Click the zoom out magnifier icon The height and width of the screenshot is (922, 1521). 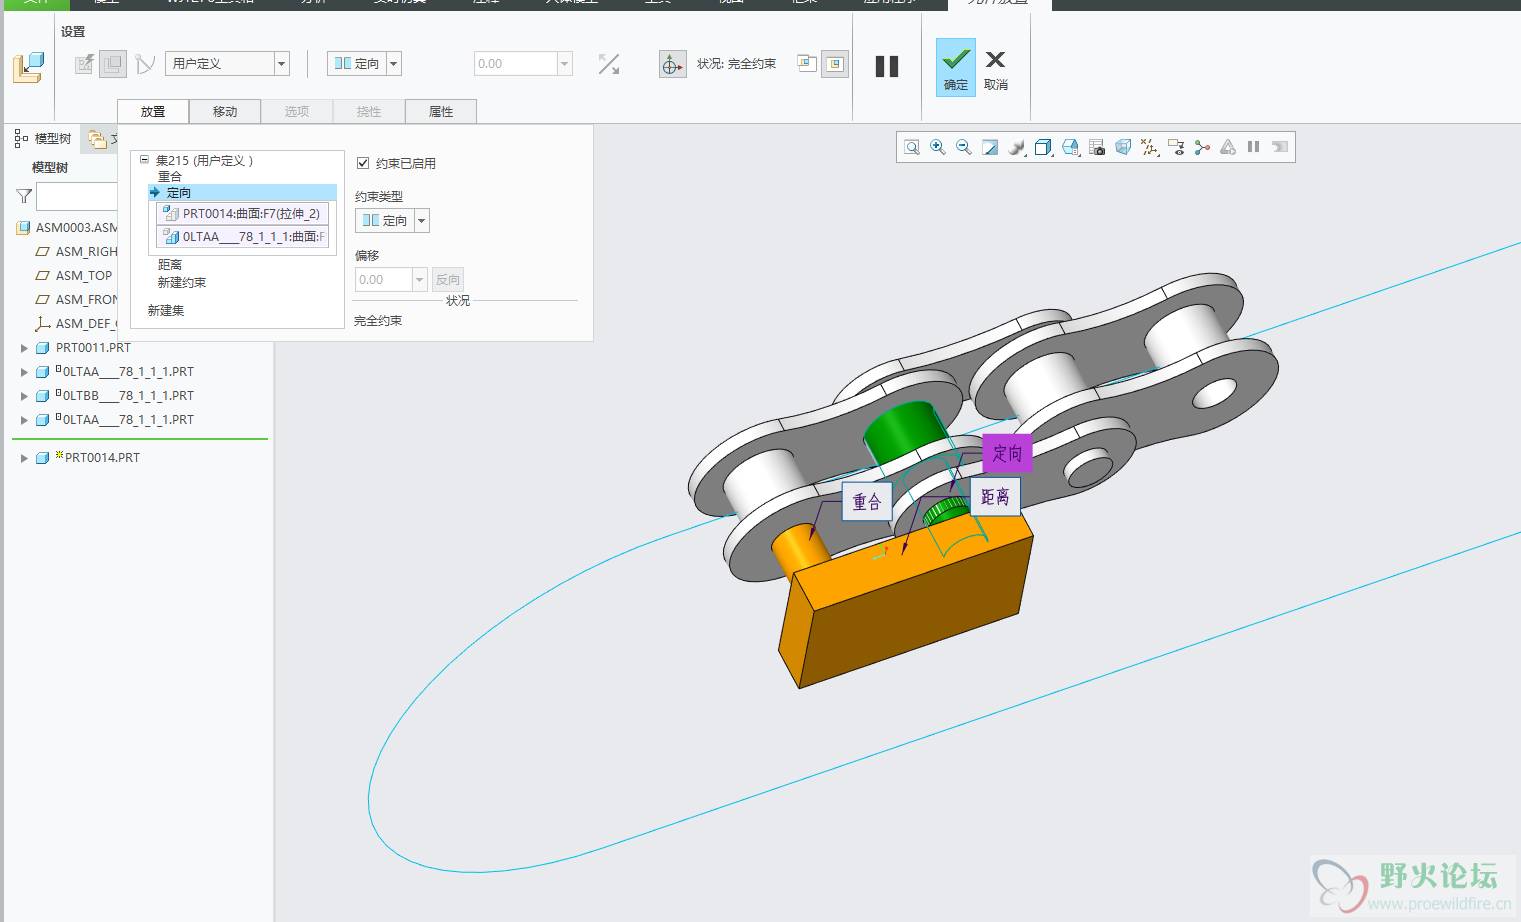click(964, 147)
